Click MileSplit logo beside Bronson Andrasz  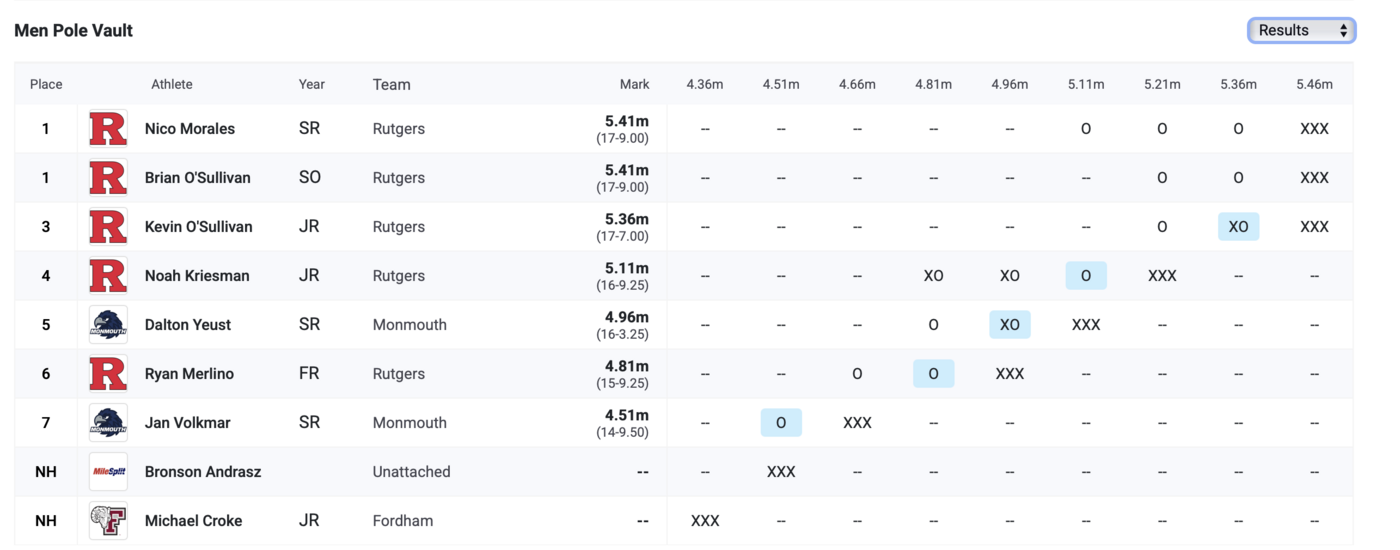108,472
